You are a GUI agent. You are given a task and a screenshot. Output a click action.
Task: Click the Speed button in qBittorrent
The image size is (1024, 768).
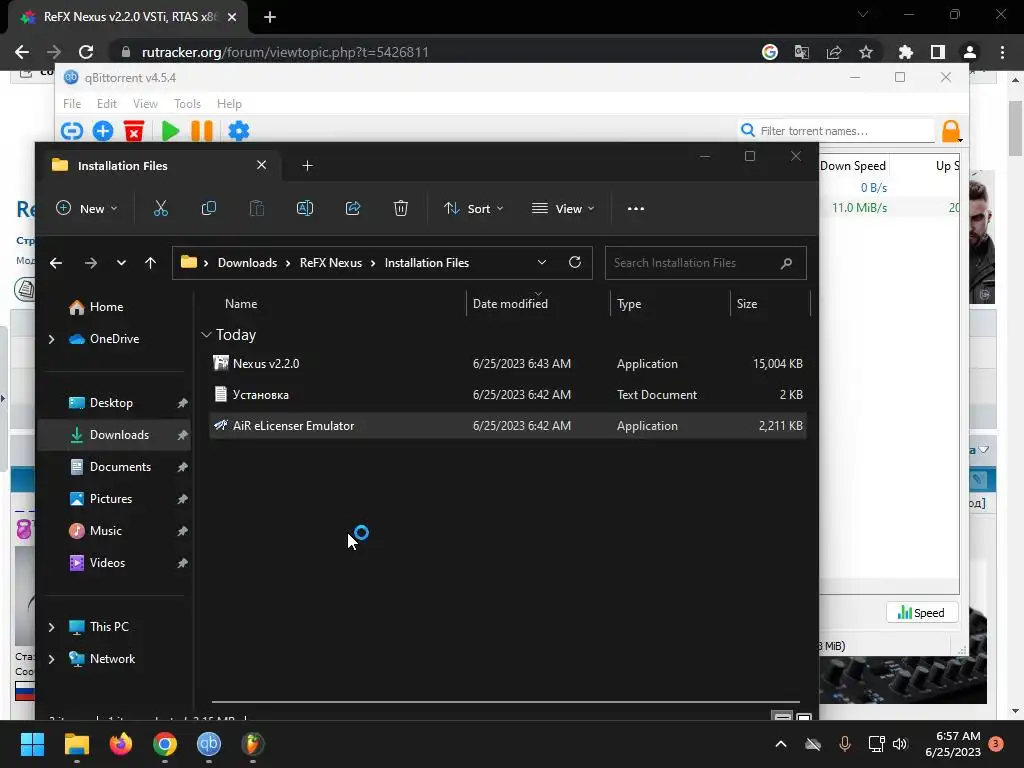(921, 613)
